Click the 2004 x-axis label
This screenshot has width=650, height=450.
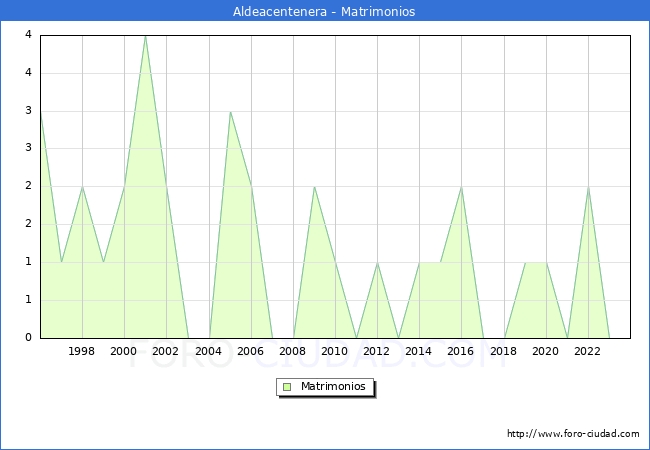pos(209,351)
